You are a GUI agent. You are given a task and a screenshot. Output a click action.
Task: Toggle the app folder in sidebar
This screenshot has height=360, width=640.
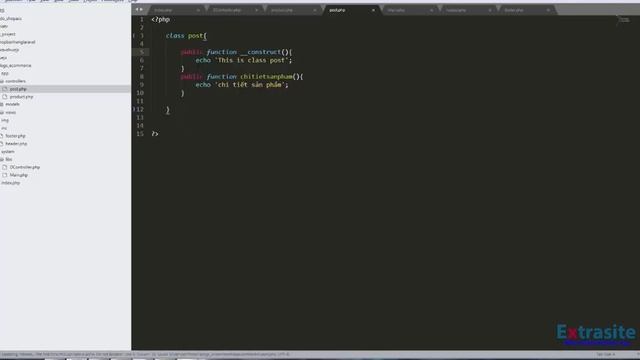[x=4, y=73]
